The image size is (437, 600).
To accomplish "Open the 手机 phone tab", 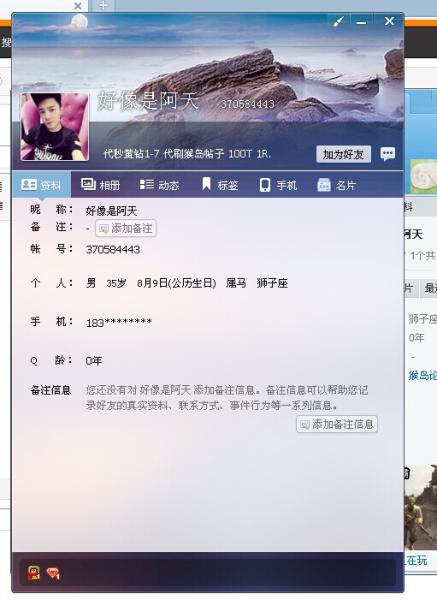I will point(278,185).
